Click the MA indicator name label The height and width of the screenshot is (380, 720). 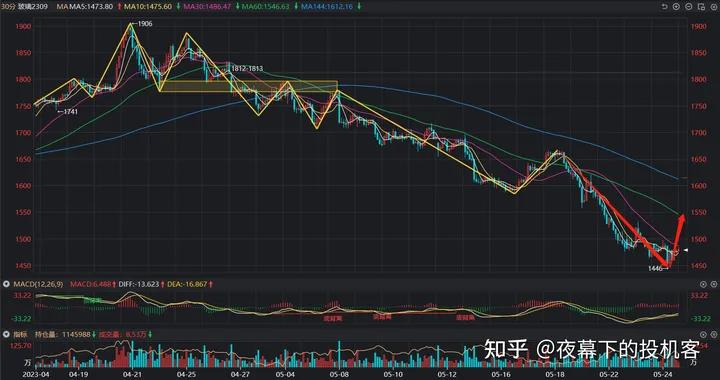click(x=62, y=6)
